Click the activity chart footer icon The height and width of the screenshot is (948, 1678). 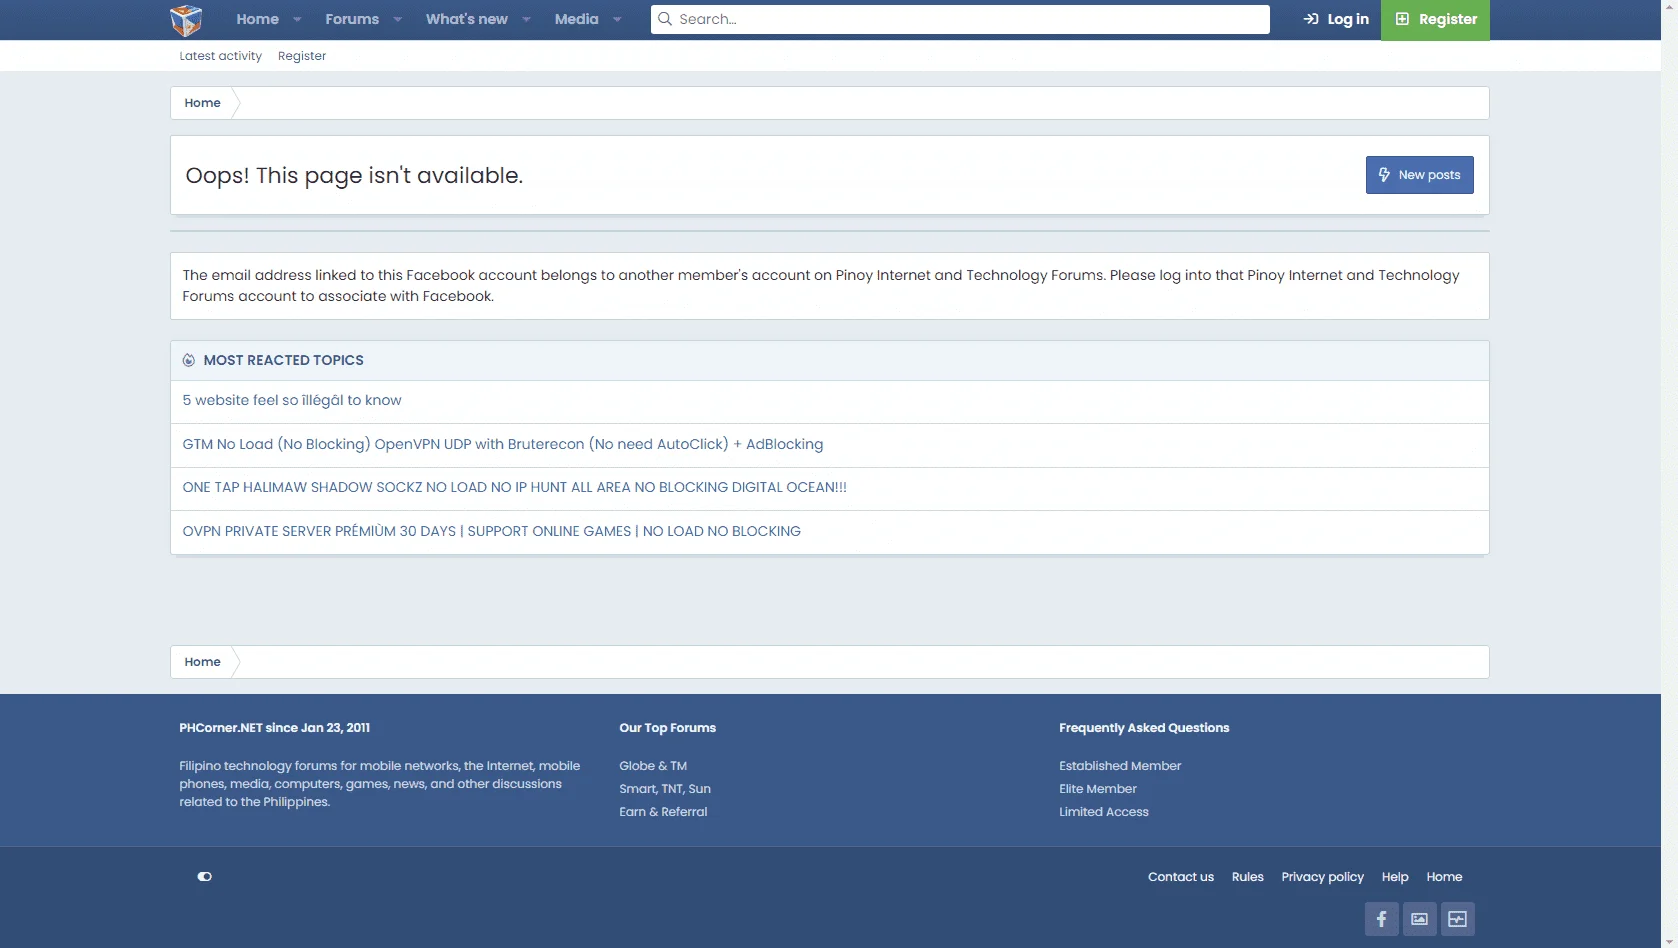[1457, 919]
